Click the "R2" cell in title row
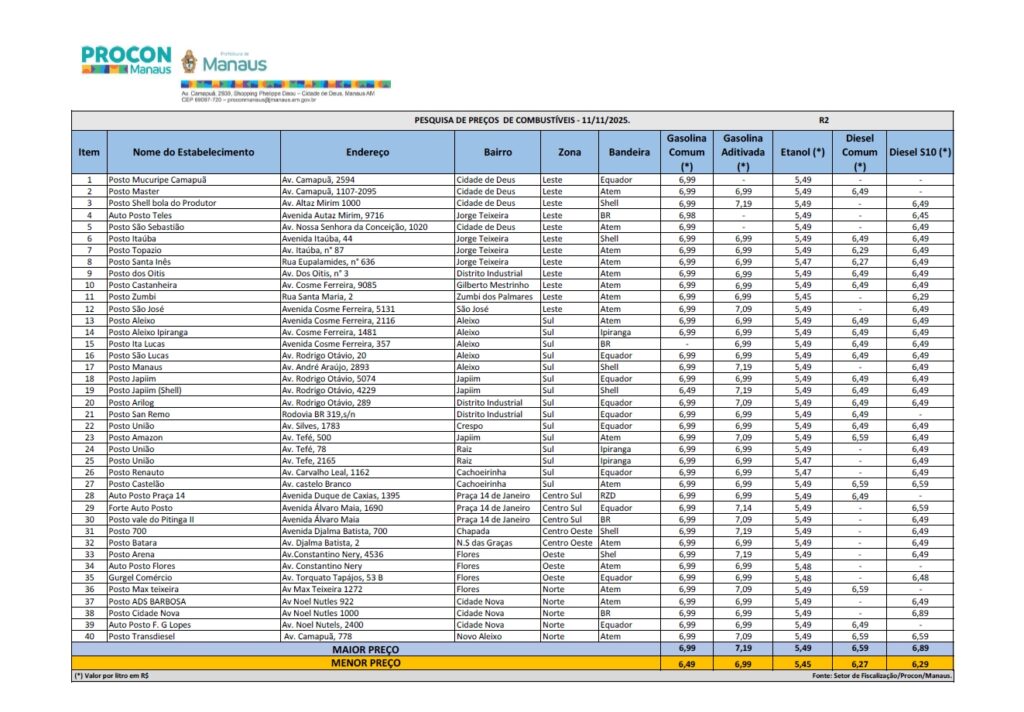Image resolution: width=1024 pixels, height=712 pixels. tap(823, 120)
